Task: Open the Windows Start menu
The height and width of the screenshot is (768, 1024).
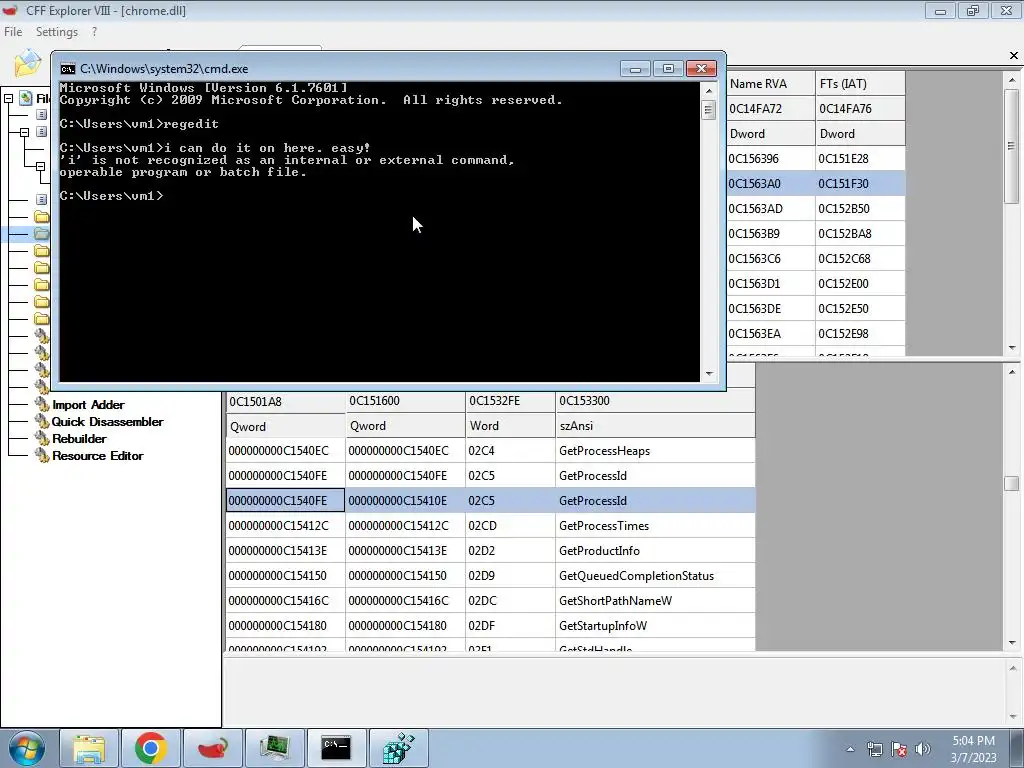Action: coord(25,748)
